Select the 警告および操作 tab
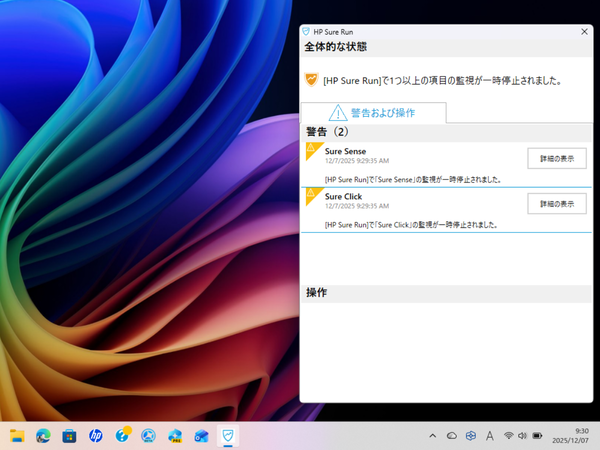Image resolution: width=600 pixels, height=450 pixels. coord(373,113)
